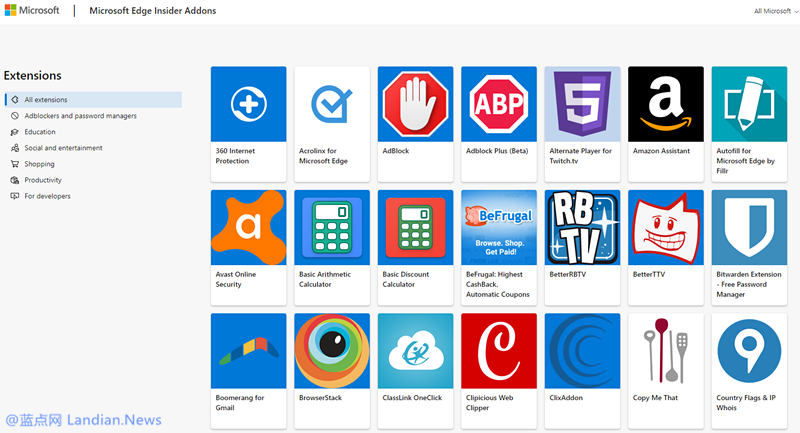Click Avast Online Security title text
Viewport: 800px width, 433px height.
(x=236, y=279)
